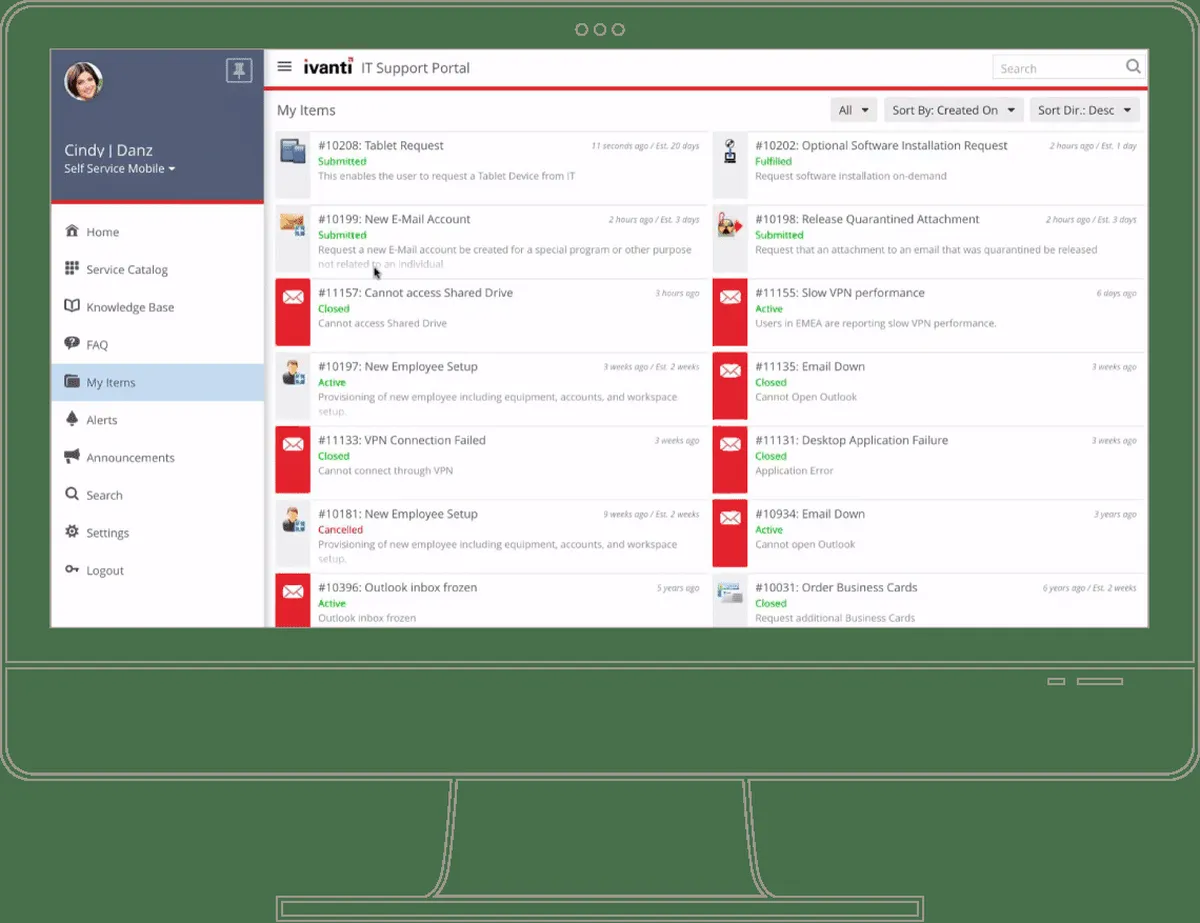Image resolution: width=1200 pixels, height=923 pixels.
Task: Click the Release Quarantined Attachment icon
Action: pyautogui.click(x=730, y=226)
